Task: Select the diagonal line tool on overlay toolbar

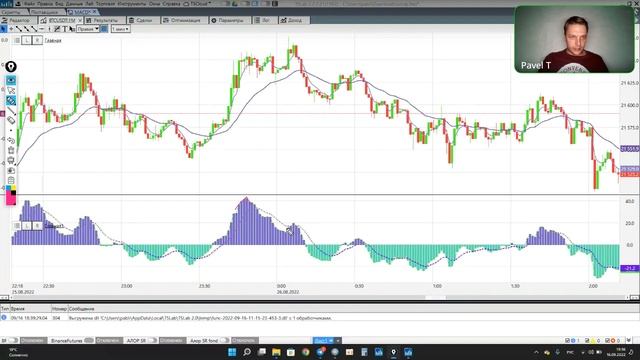Action: coord(11,111)
